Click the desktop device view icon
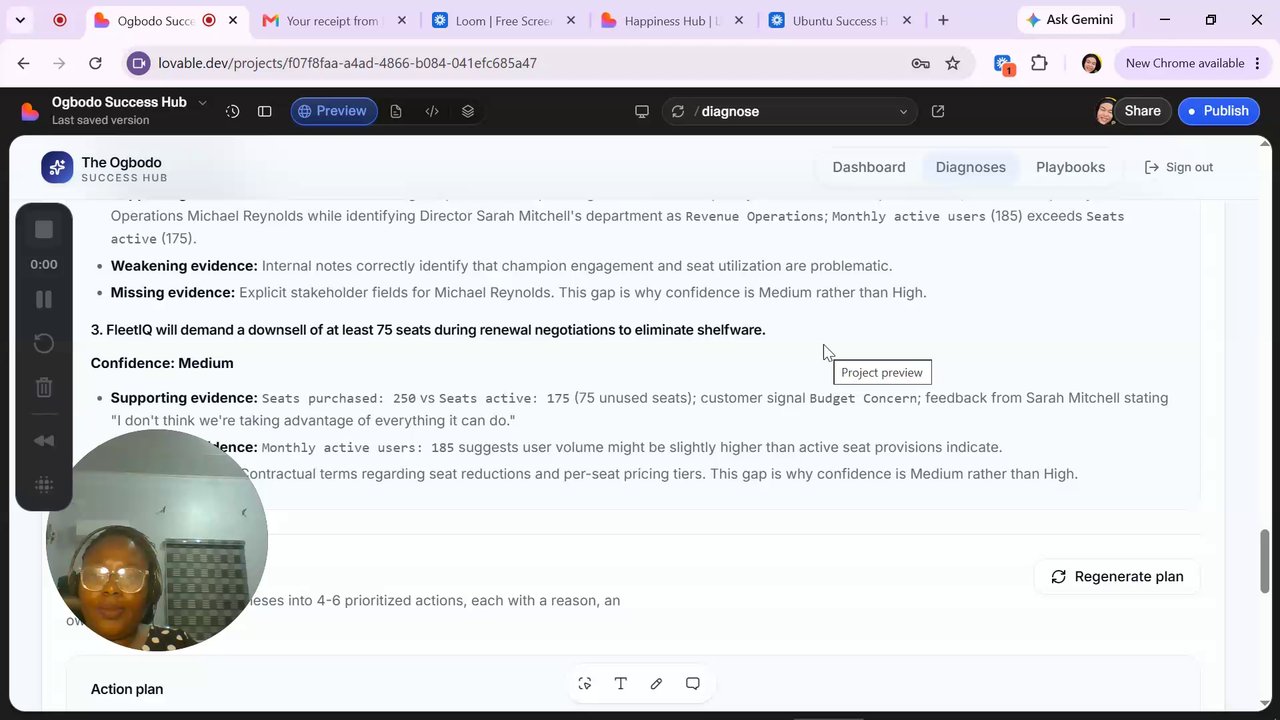The height and width of the screenshot is (720, 1280). [x=642, y=111]
